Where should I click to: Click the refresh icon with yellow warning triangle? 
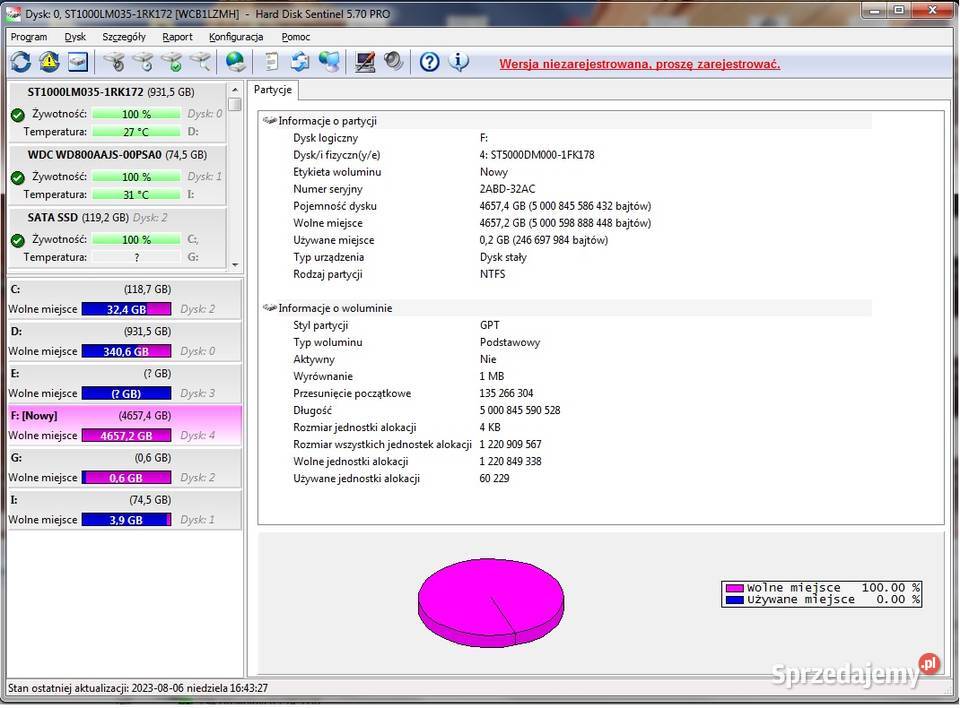click(49, 62)
